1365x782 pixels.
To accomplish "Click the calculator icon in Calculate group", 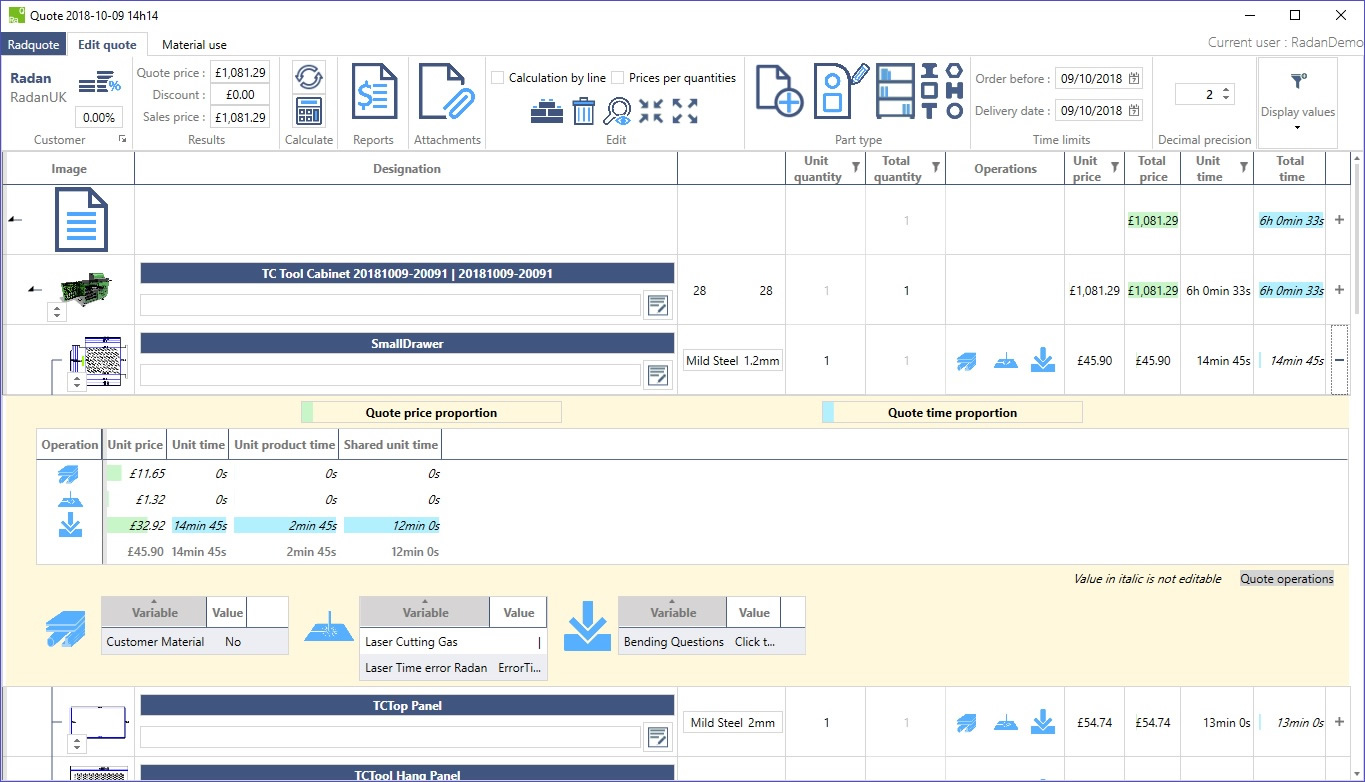I will [309, 111].
